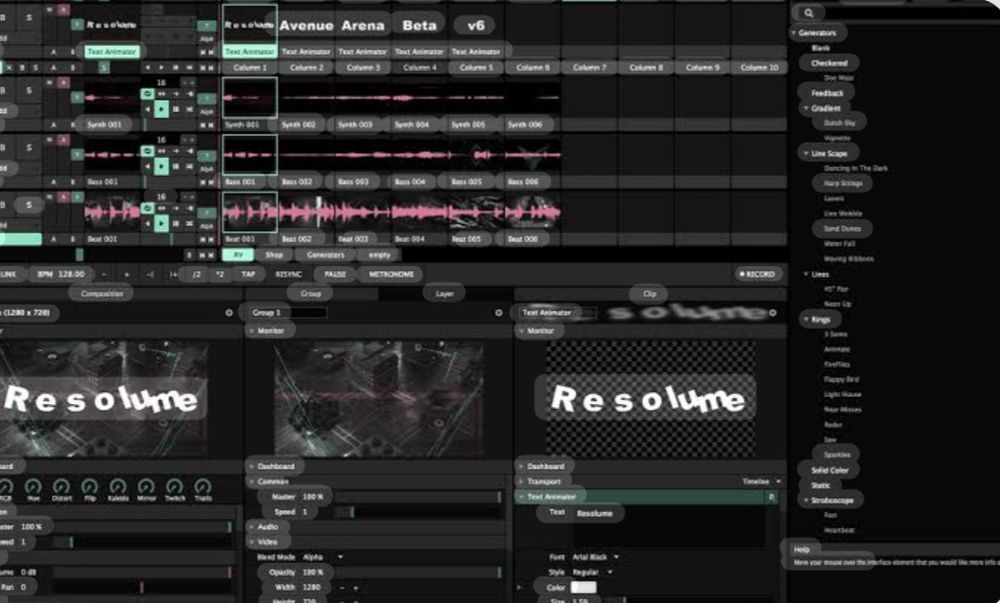
Task: Pause playback on the Synth 001 layer
Action: coord(175,110)
